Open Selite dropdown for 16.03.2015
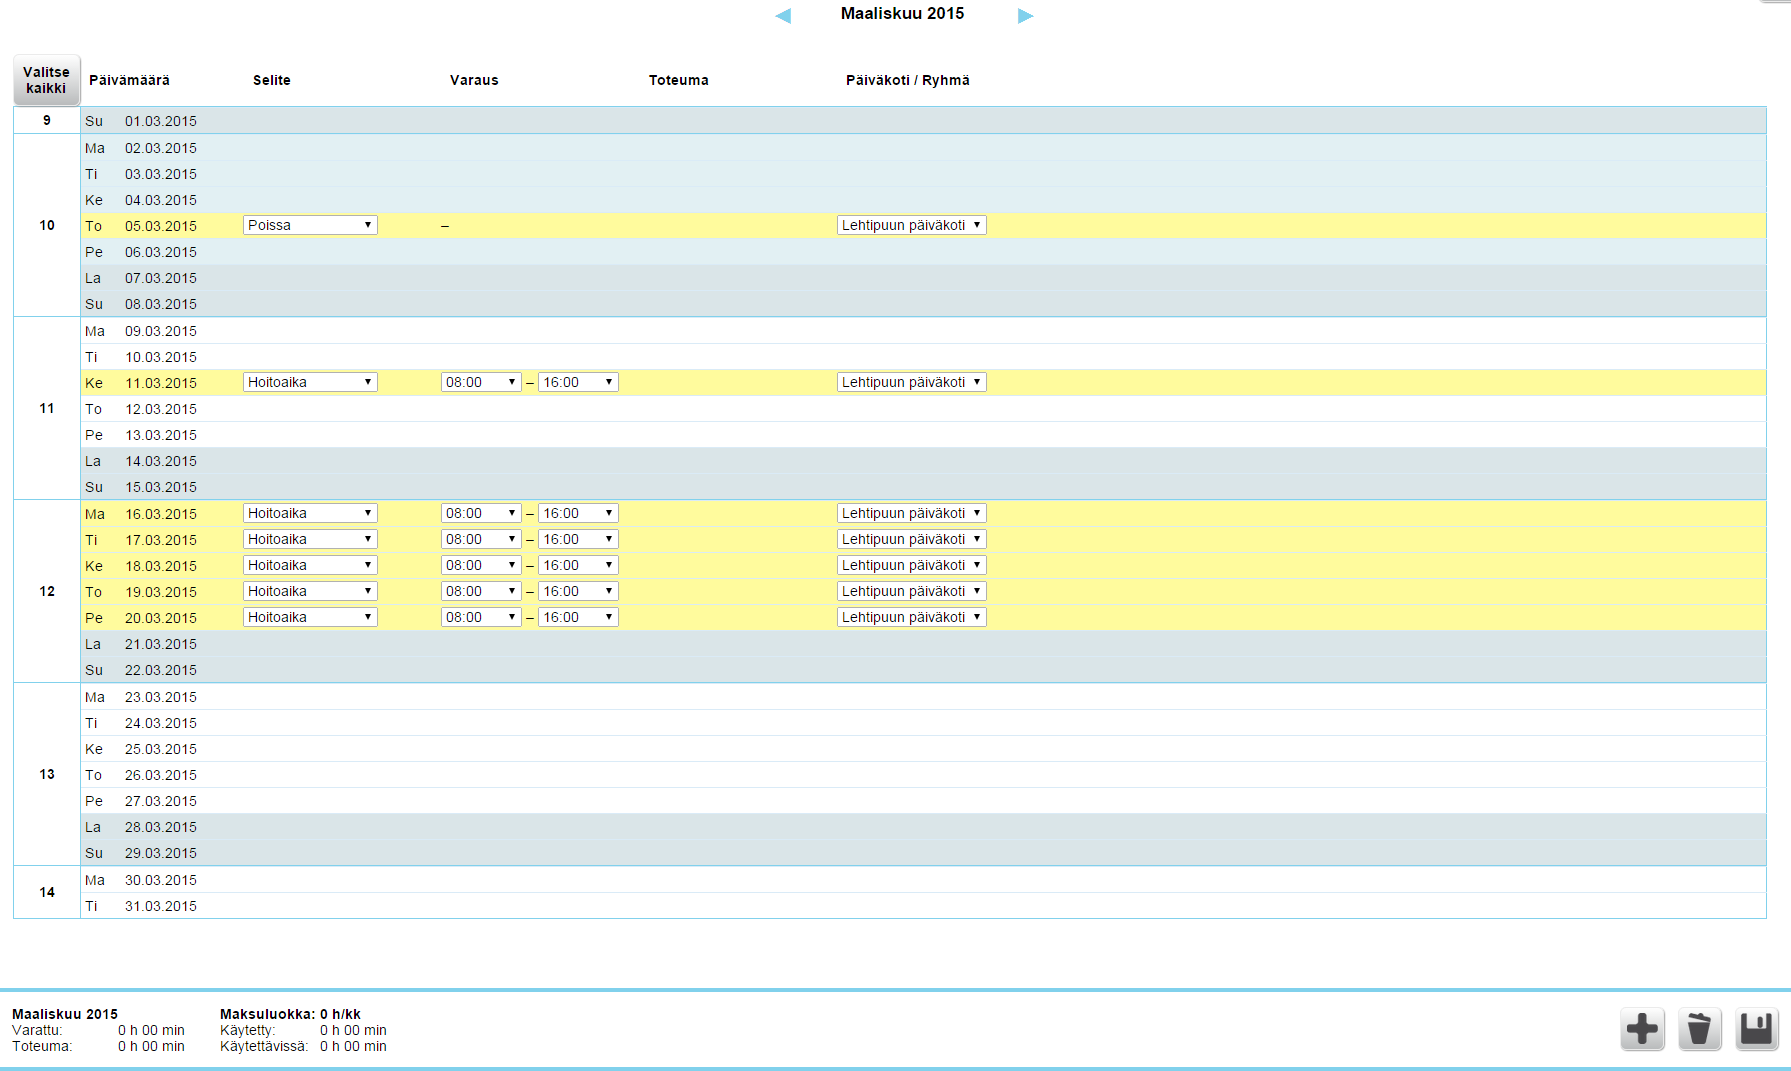1791x1071 pixels. pos(310,513)
